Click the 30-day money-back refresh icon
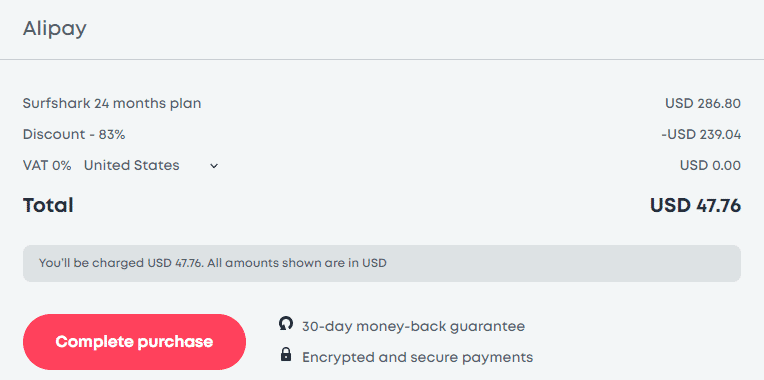Viewport: 764px width, 380px height. [x=286, y=323]
